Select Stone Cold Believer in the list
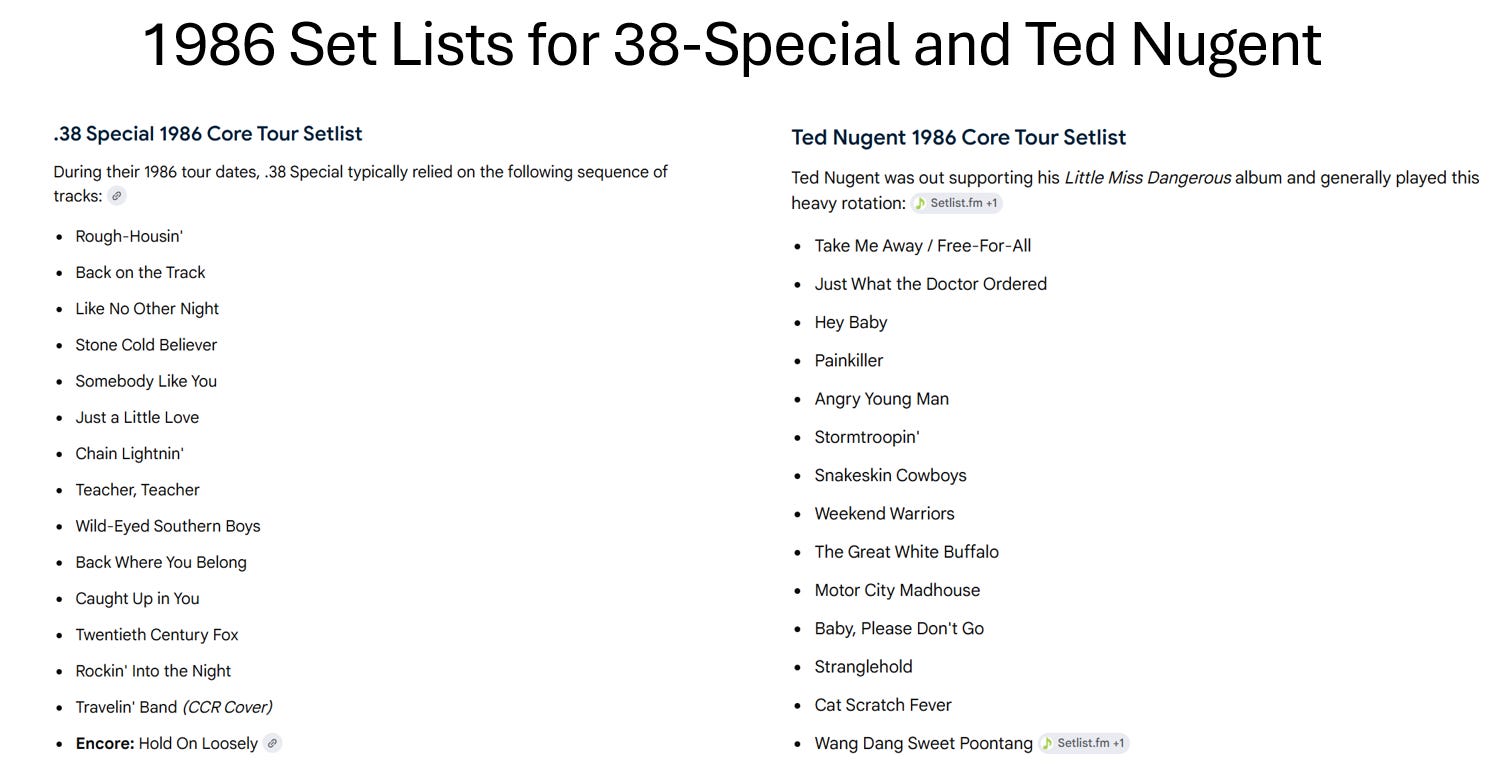The width and height of the screenshot is (1498, 778). [x=146, y=345]
